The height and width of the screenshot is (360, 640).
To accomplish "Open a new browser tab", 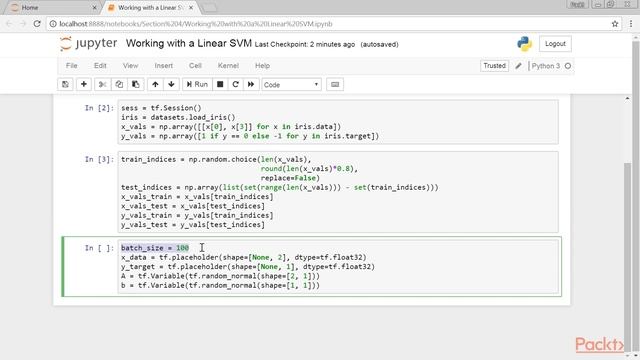I will (209, 8).
